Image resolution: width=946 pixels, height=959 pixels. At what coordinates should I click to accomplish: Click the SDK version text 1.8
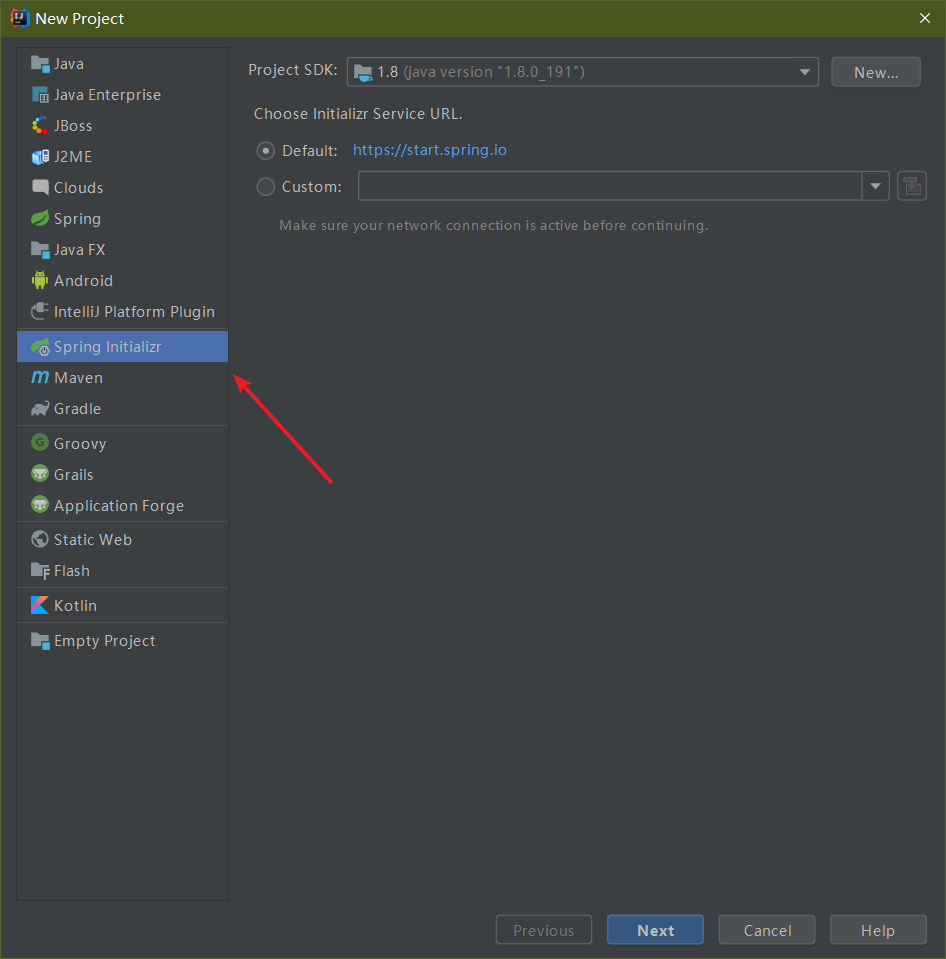tap(388, 72)
